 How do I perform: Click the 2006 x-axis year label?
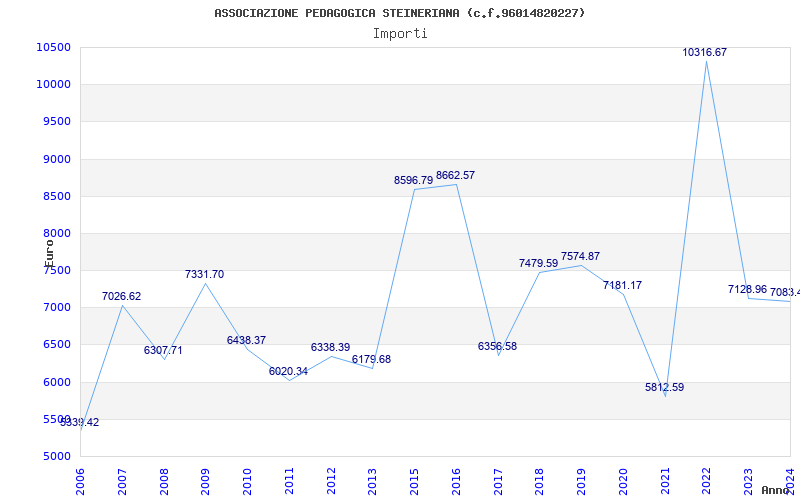pos(81,482)
